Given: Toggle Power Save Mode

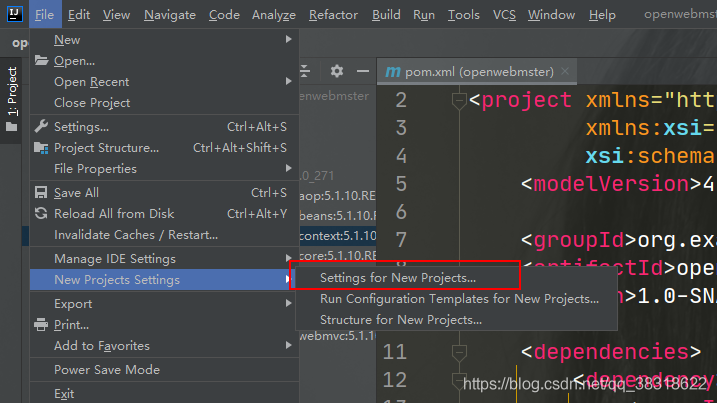Looking at the screenshot, I should [165, 370].
